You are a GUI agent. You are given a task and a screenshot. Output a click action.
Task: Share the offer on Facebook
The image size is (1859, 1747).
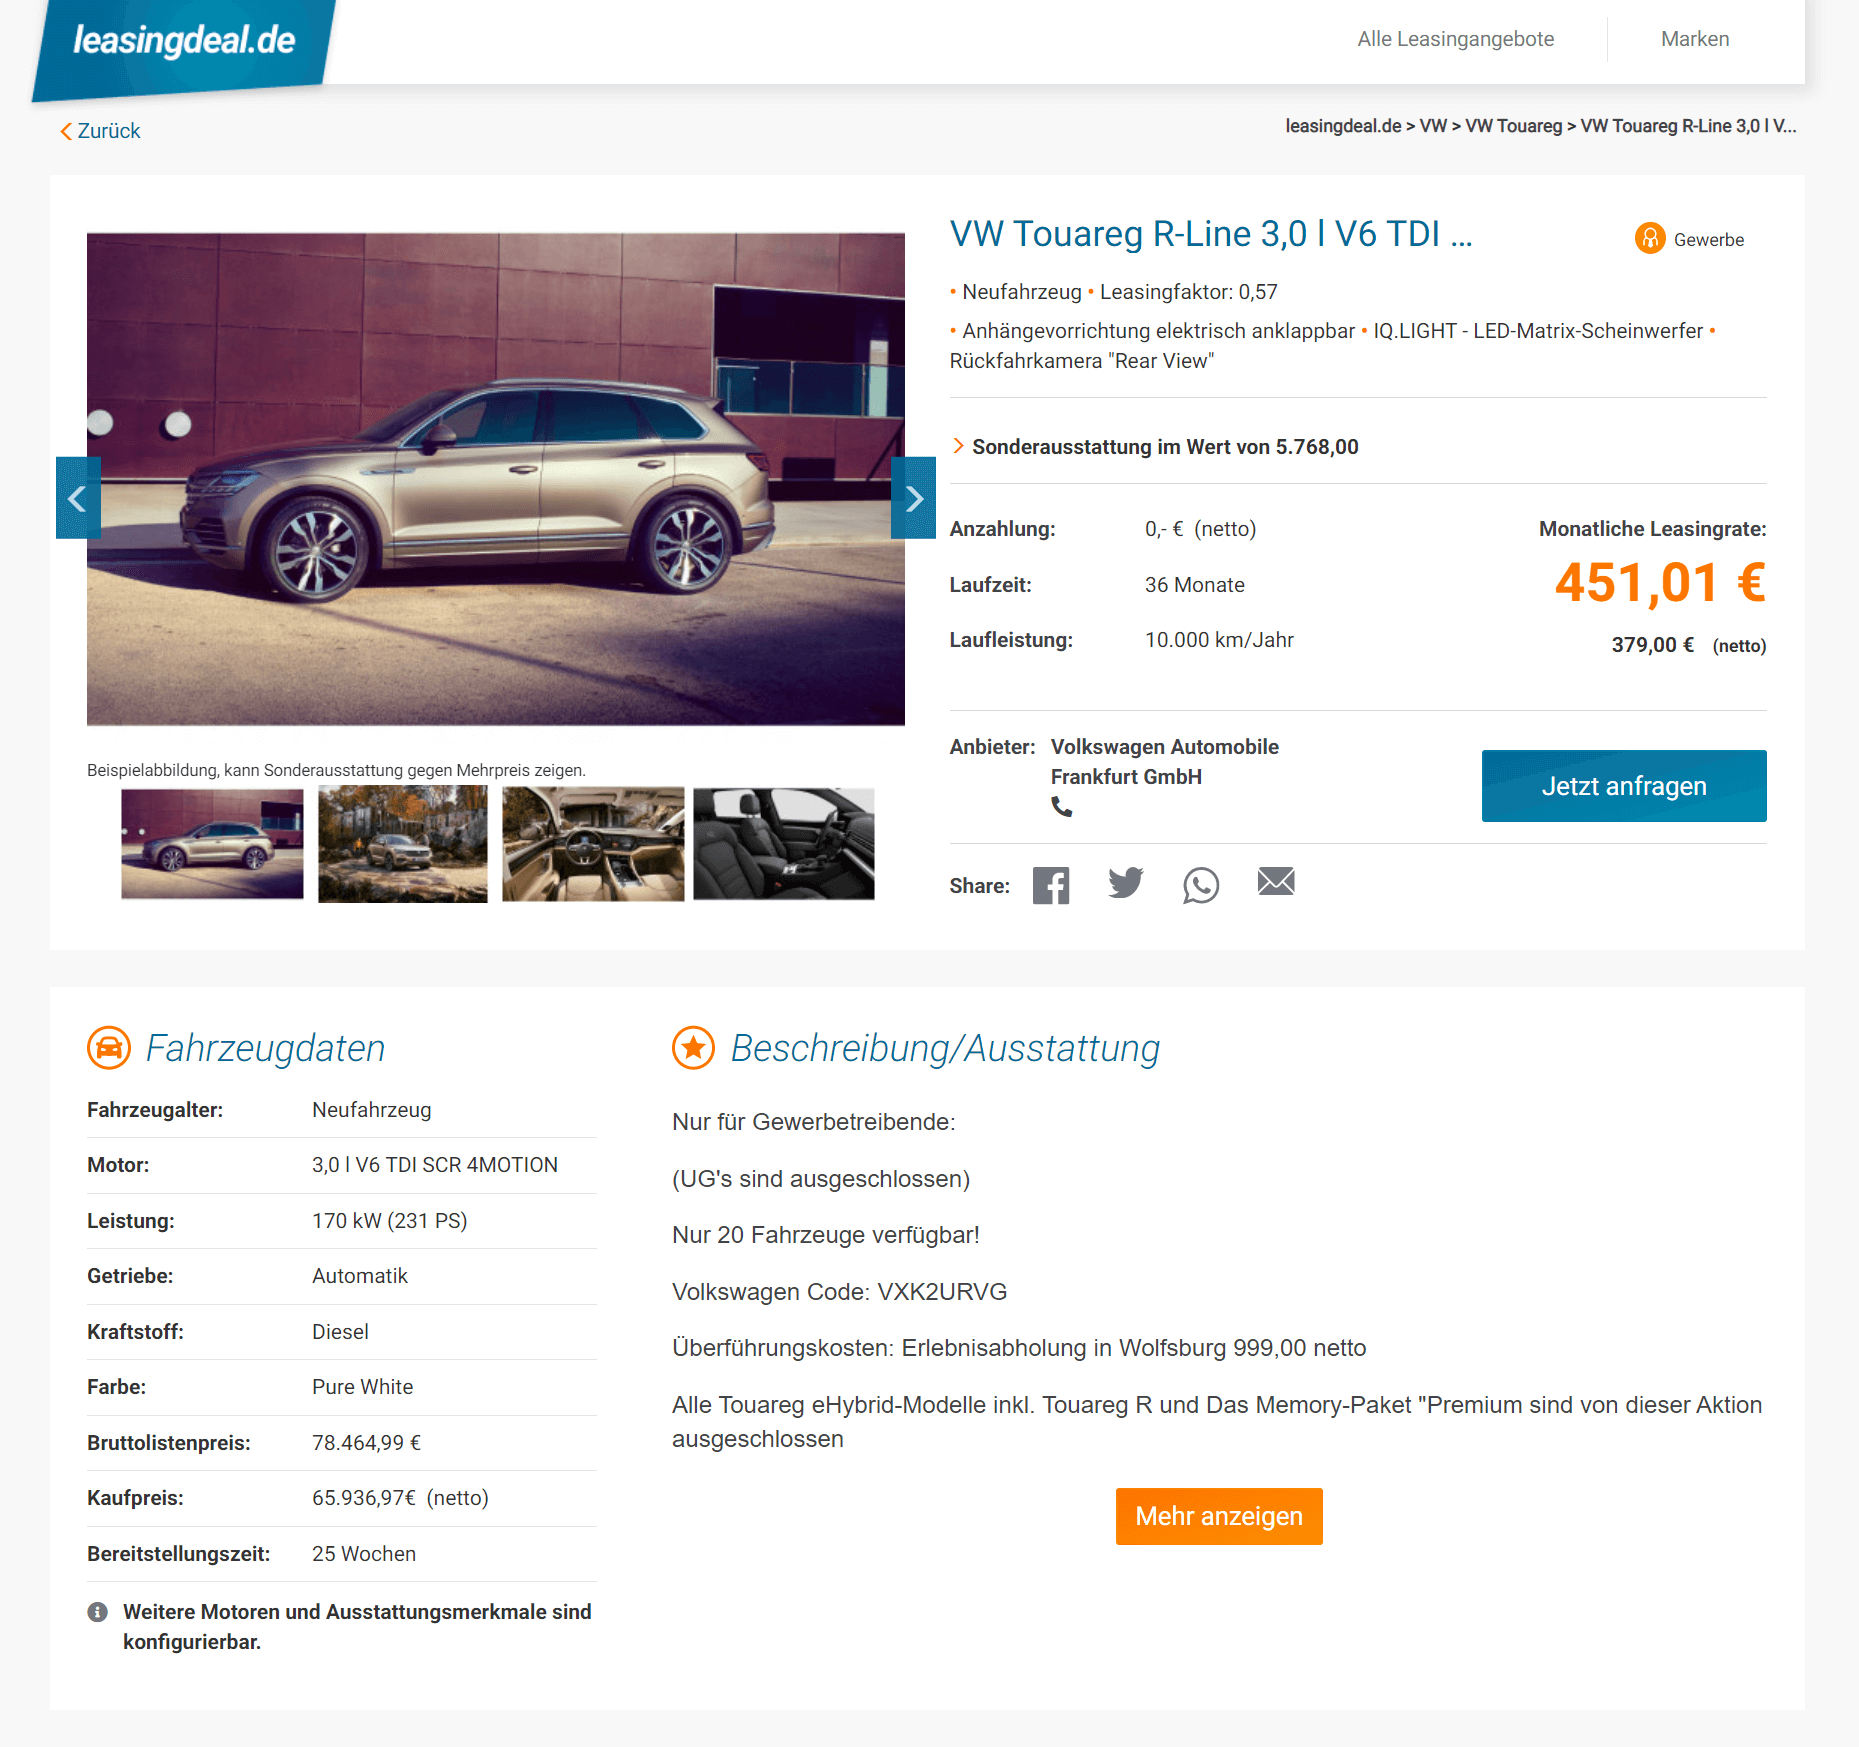(x=1051, y=885)
